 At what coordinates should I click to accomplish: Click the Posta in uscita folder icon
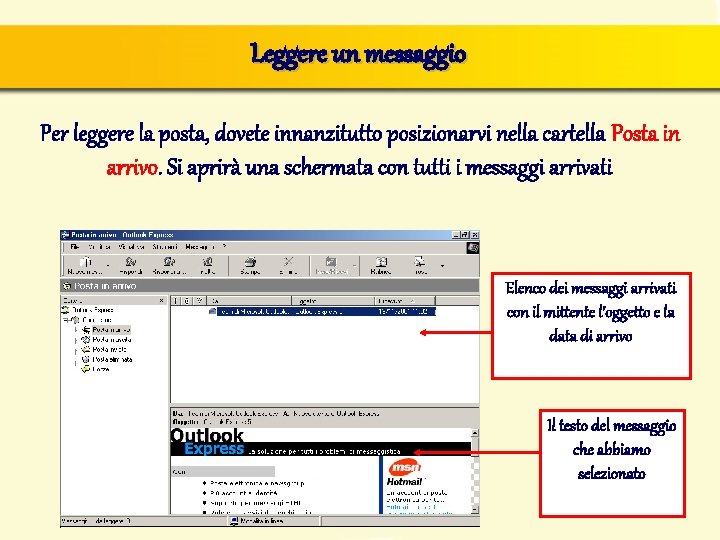pos(86,340)
